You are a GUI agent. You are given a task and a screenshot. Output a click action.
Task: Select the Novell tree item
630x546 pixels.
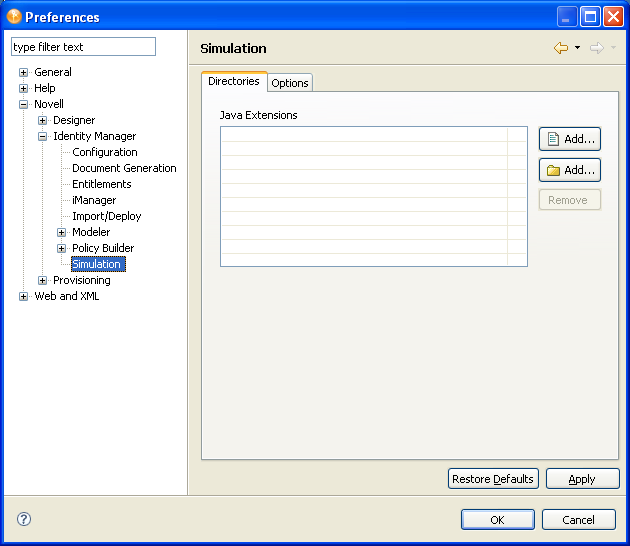49,104
